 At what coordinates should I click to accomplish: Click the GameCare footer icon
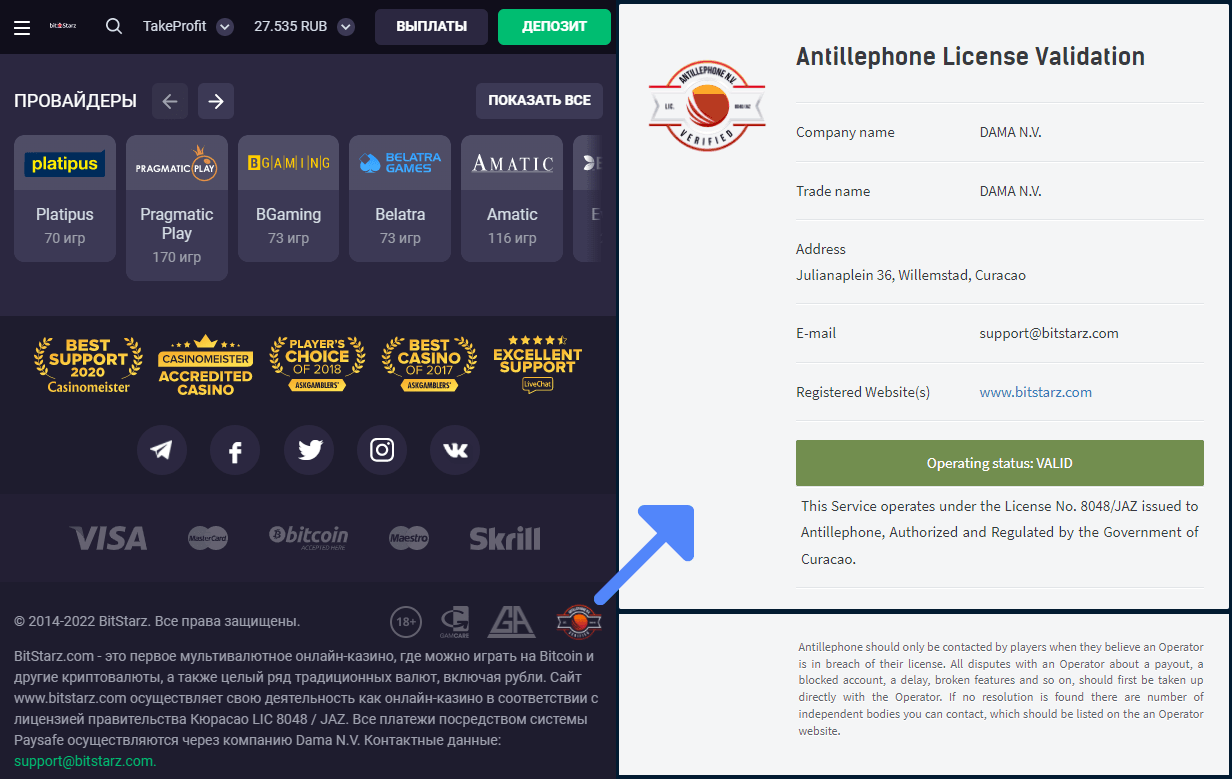tap(455, 622)
